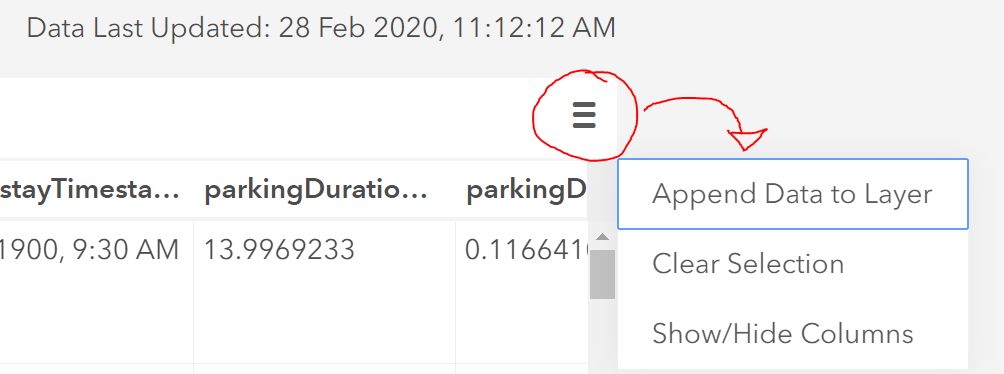Viewport: 1004px width, 374px height.
Task: Open the table options hamburger menu
Action: tap(584, 116)
